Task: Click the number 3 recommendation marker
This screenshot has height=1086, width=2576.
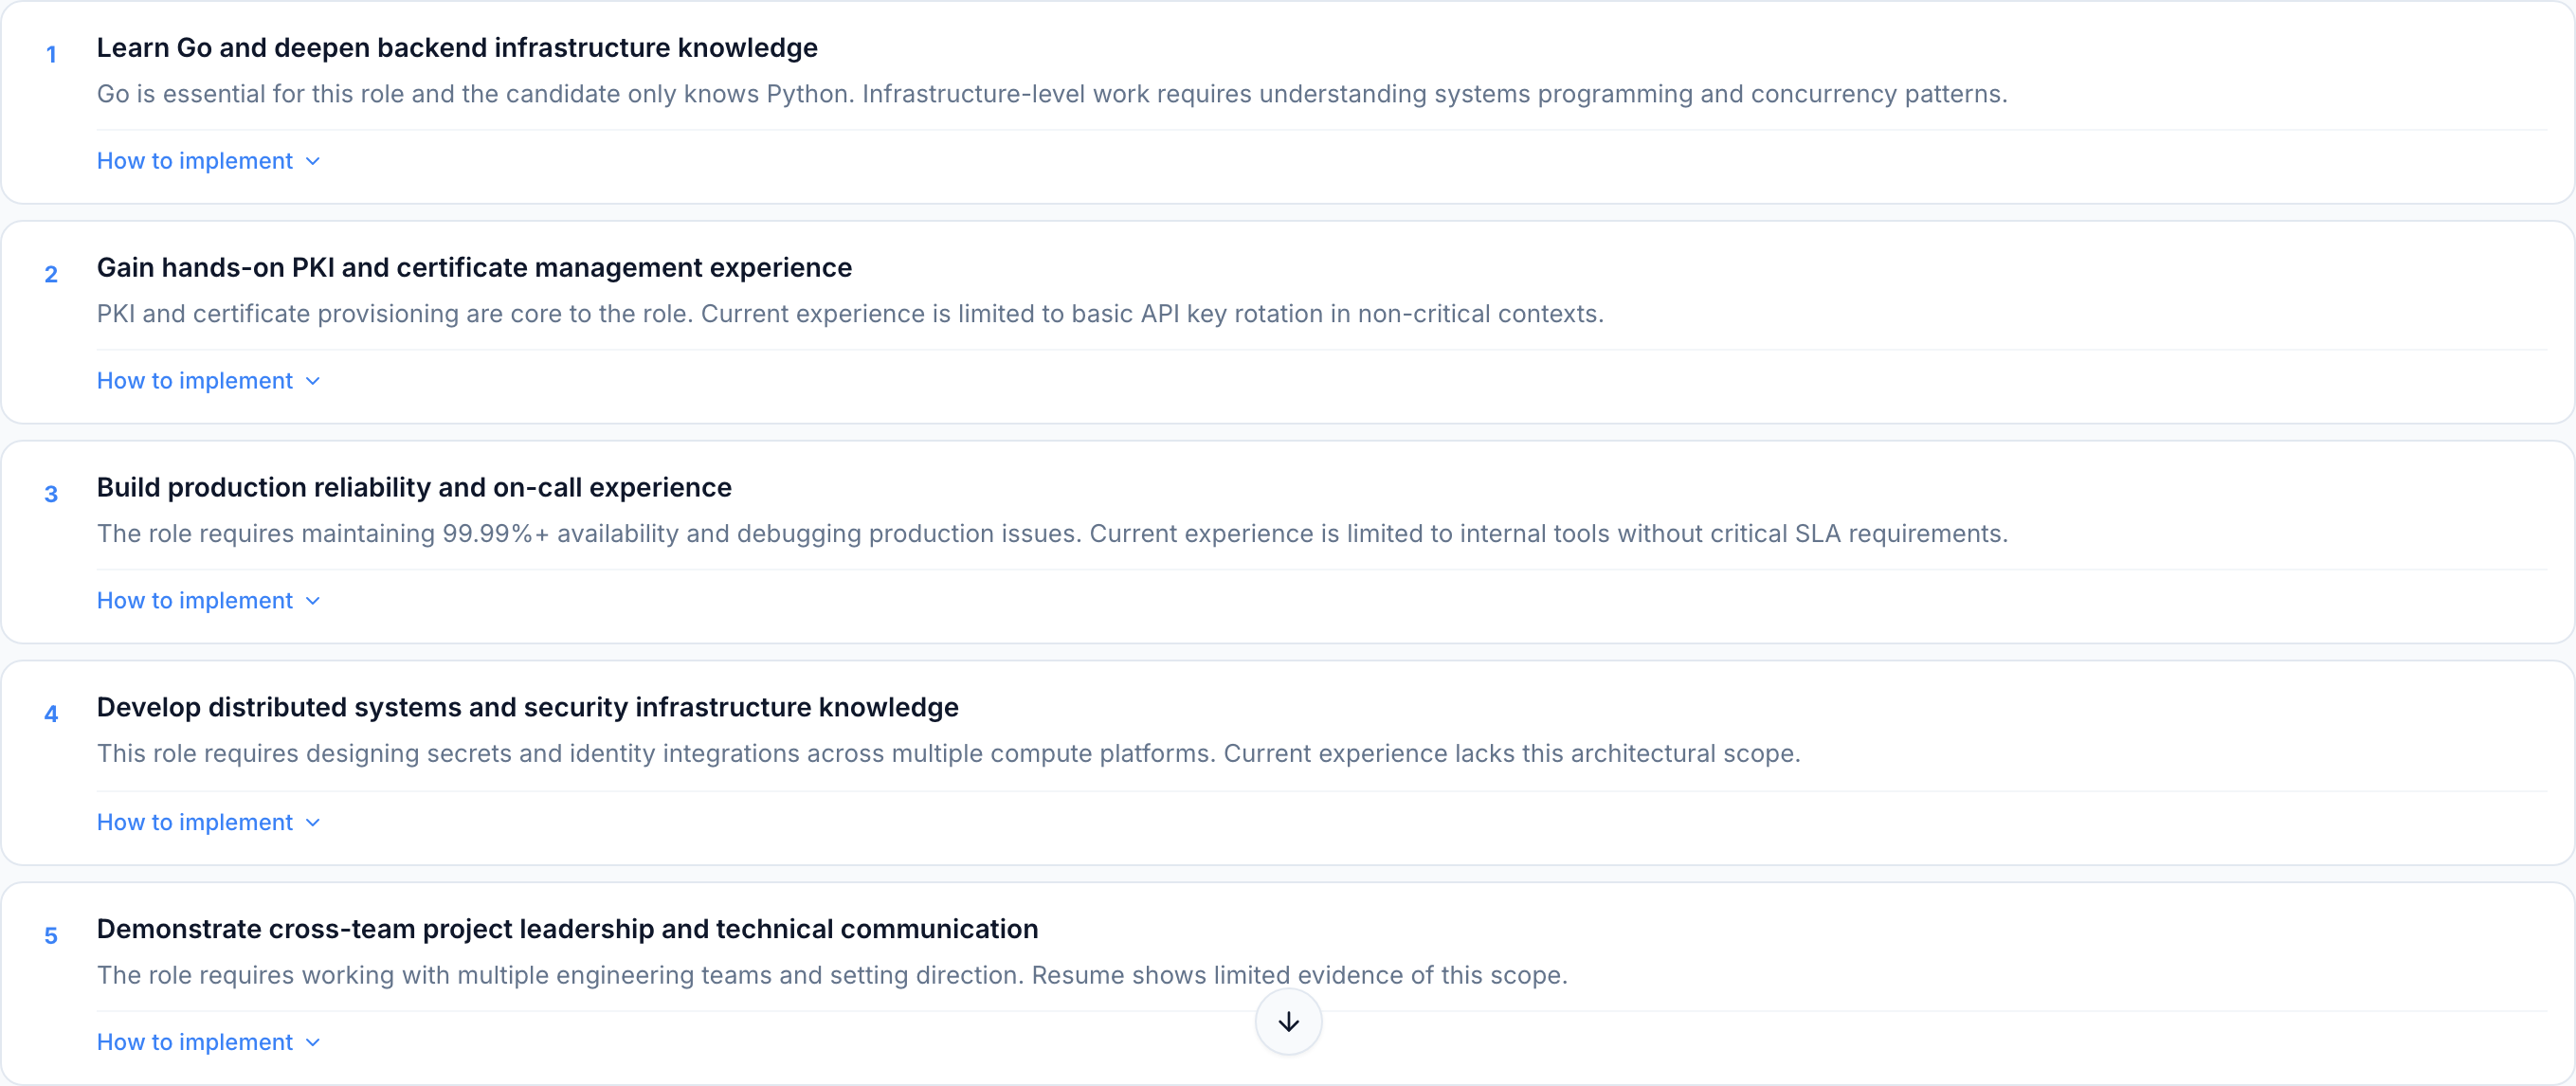Action: (51, 494)
